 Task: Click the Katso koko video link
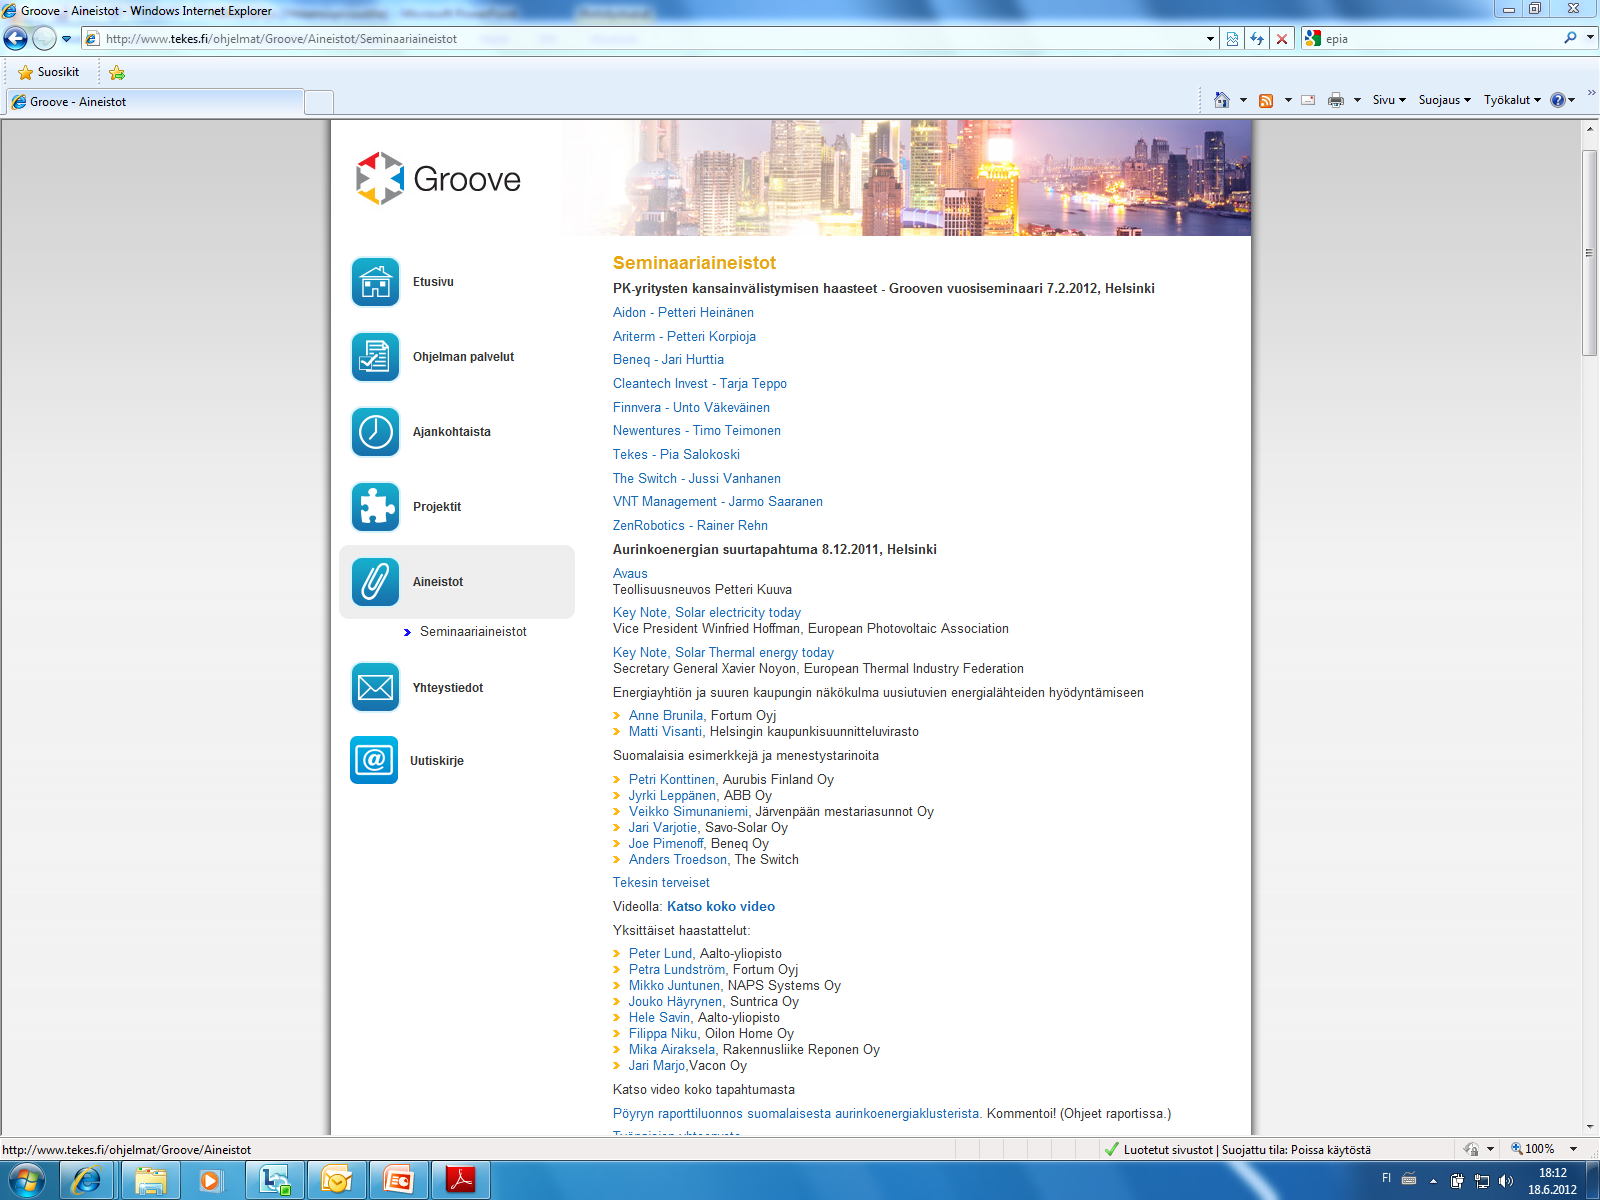click(721, 907)
